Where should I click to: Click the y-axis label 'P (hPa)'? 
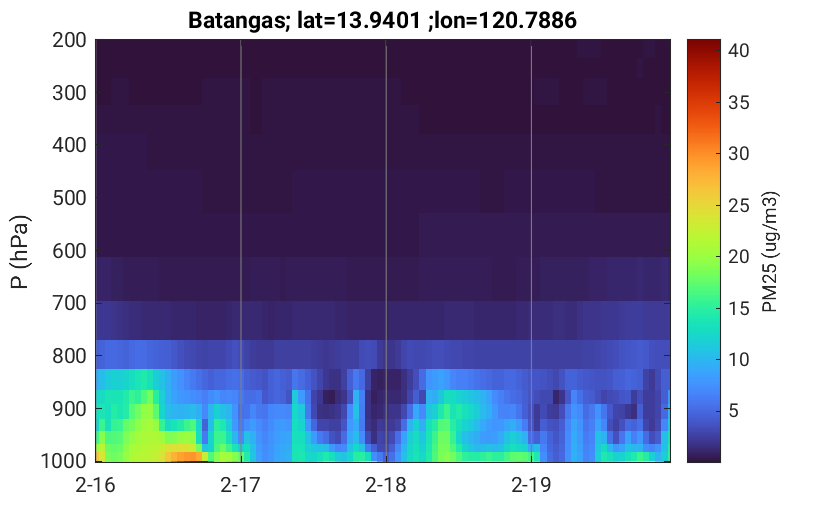coord(20,252)
